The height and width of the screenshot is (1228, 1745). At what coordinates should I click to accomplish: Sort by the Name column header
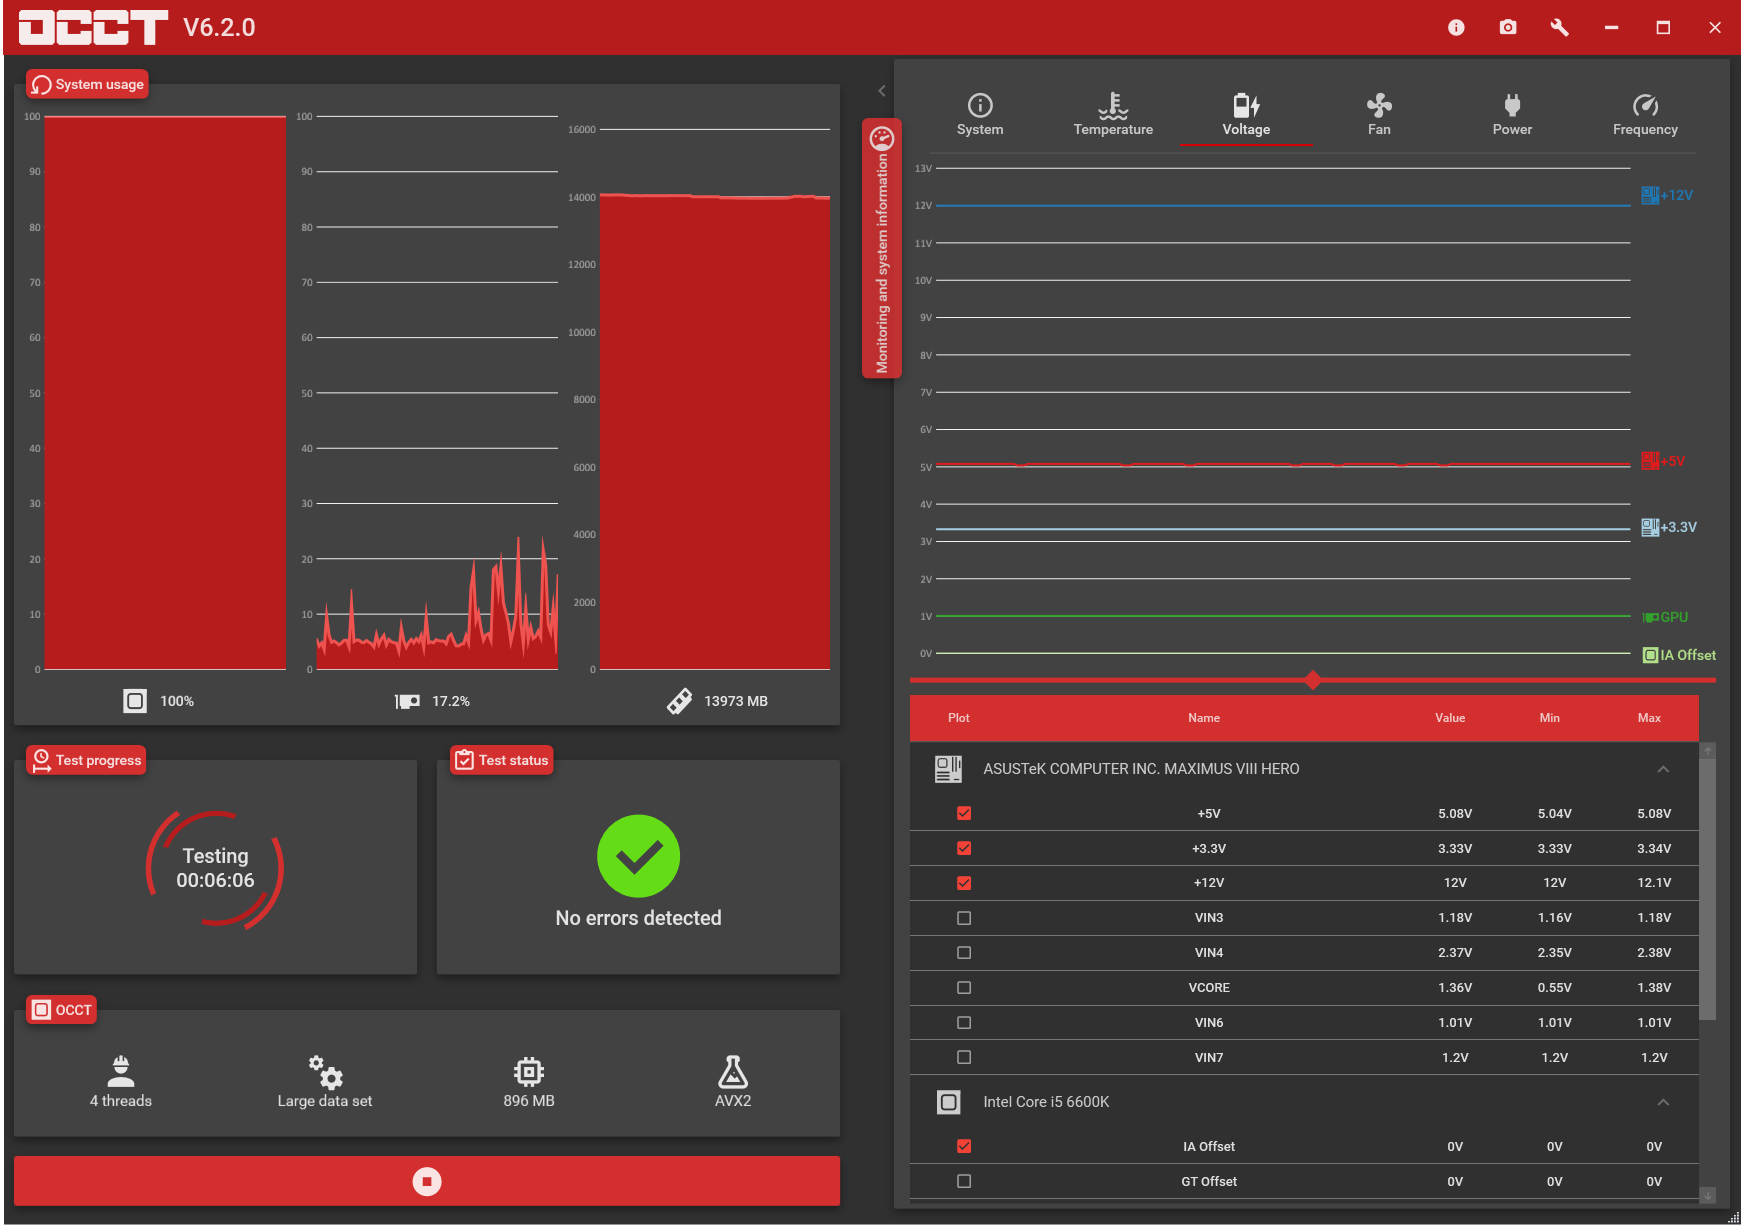pyautogui.click(x=1204, y=718)
